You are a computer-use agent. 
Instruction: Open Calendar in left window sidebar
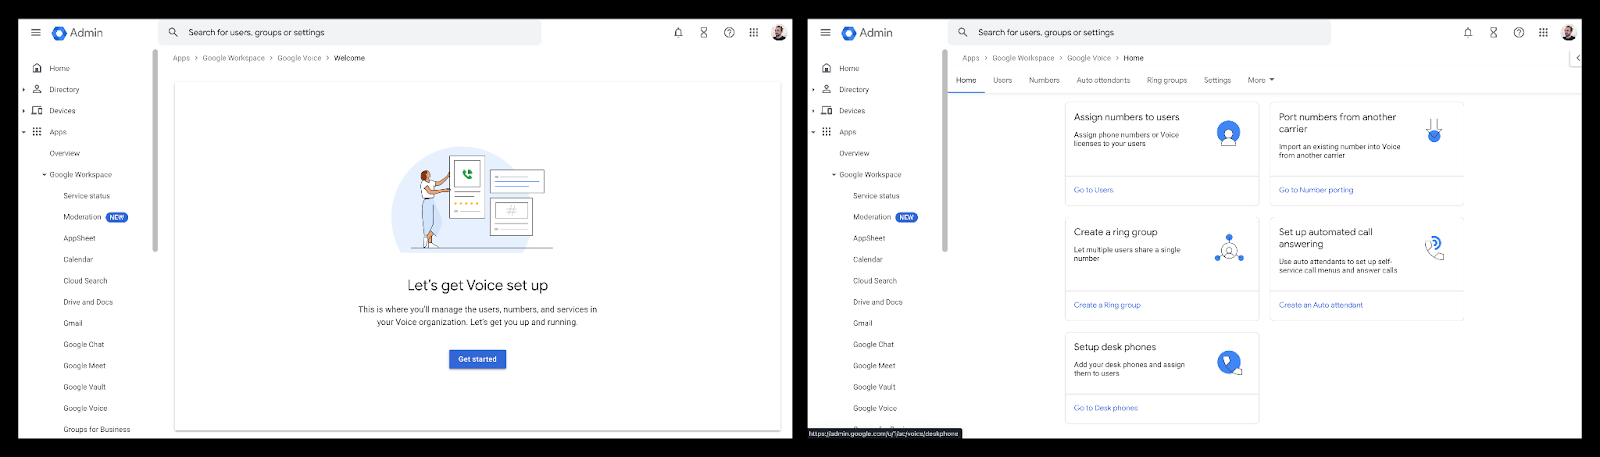click(x=78, y=260)
